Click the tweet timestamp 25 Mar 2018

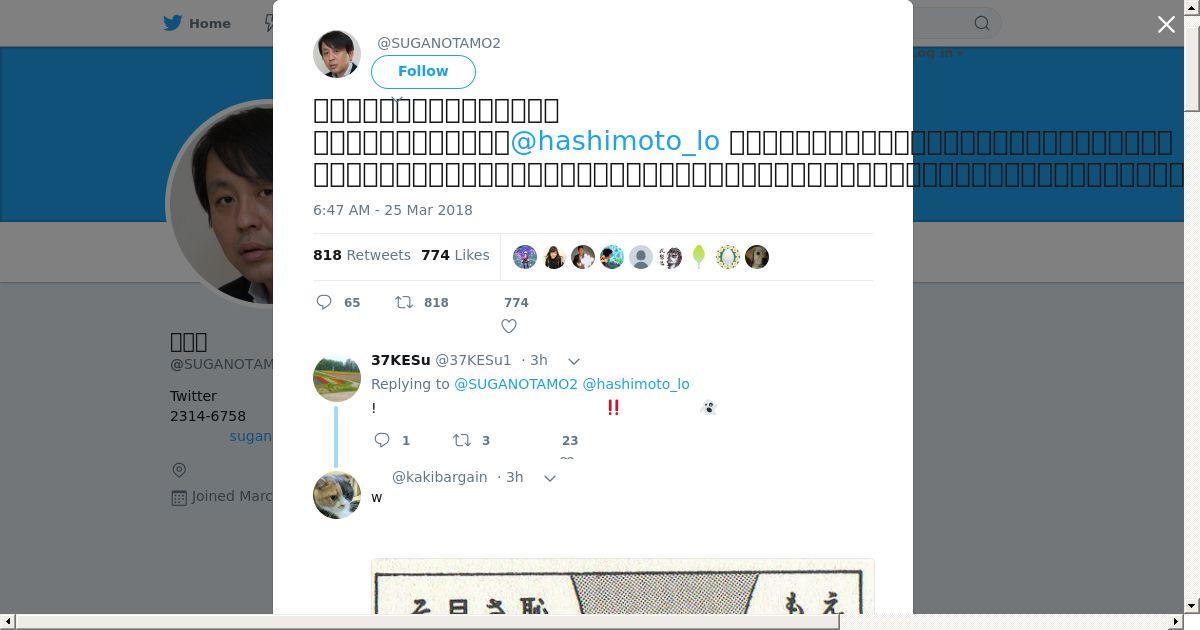click(x=393, y=210)
